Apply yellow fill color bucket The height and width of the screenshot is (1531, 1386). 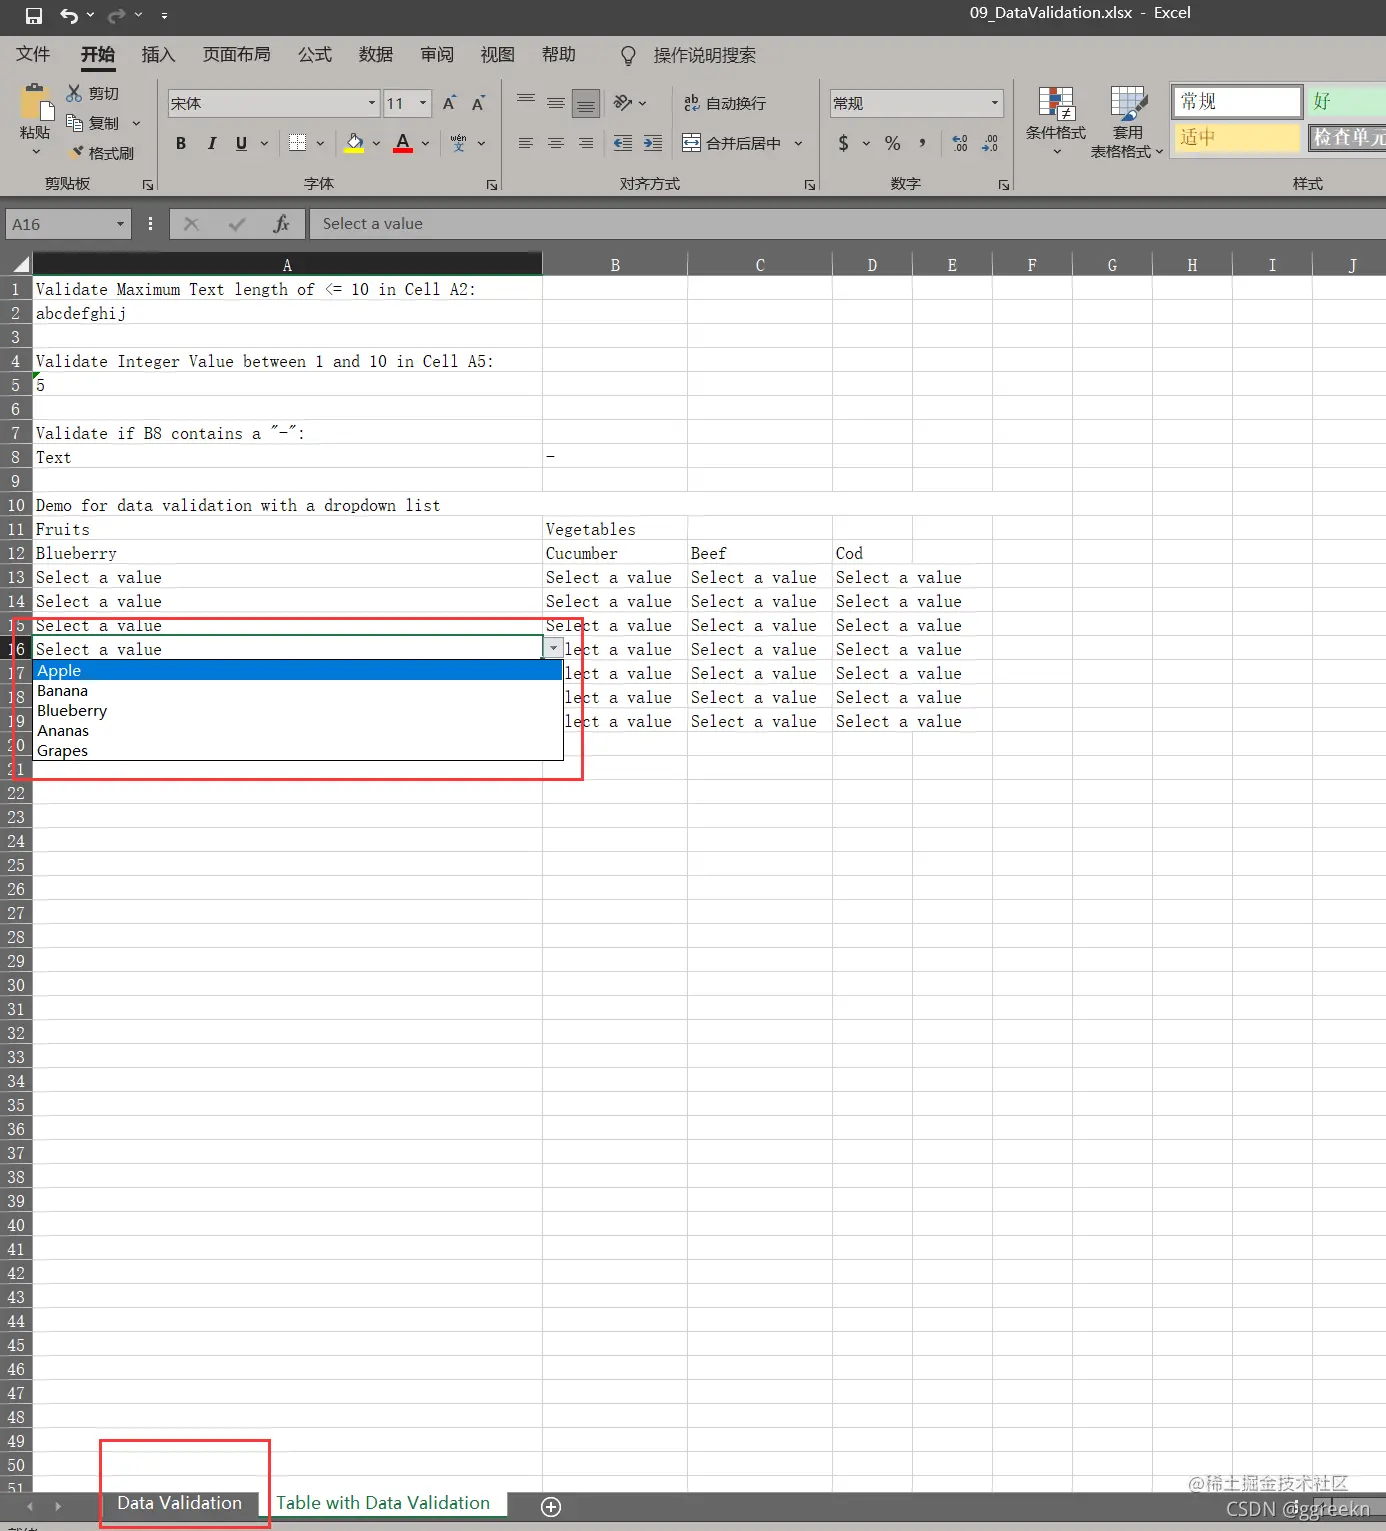(x=354, y=143)
